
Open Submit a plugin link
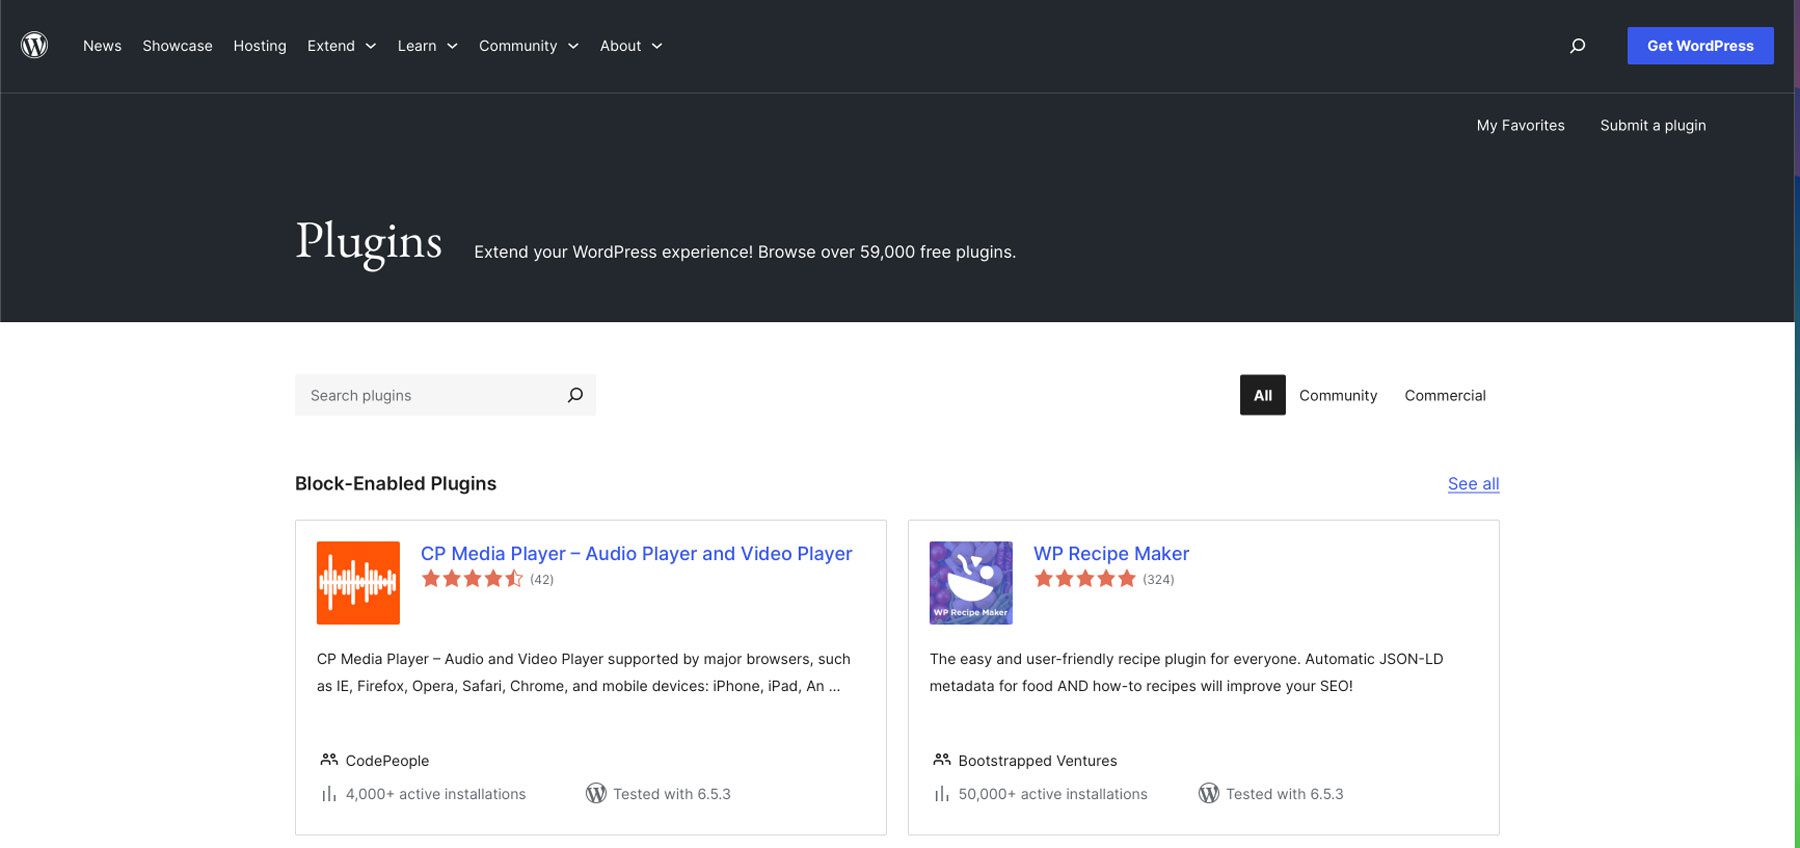(1653, 125)
